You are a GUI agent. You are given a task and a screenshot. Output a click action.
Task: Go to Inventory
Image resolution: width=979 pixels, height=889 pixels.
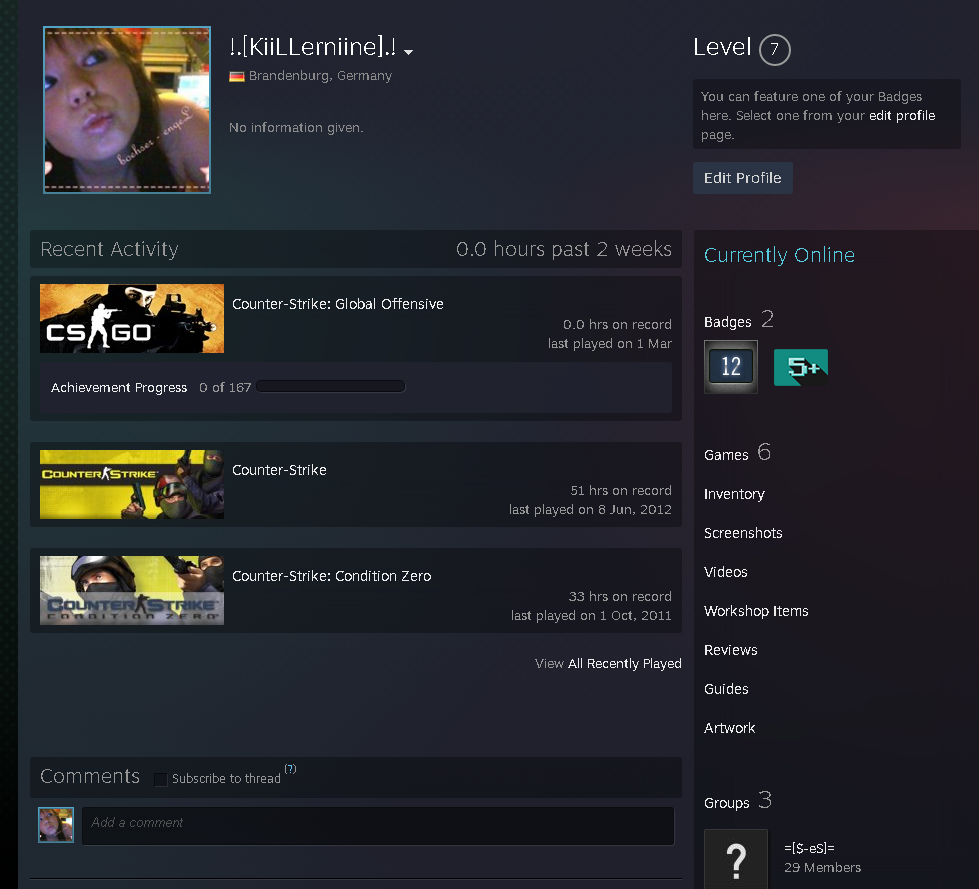point(734,494)
